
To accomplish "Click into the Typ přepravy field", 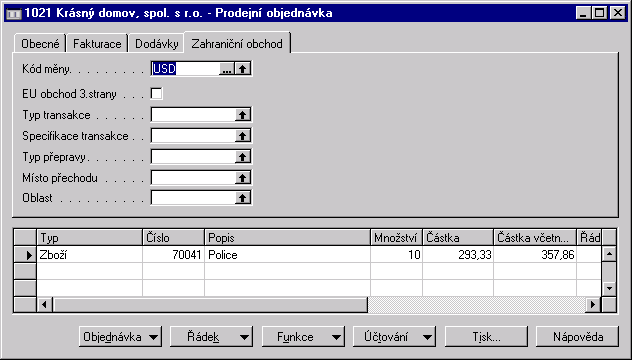I will [193, 157].
